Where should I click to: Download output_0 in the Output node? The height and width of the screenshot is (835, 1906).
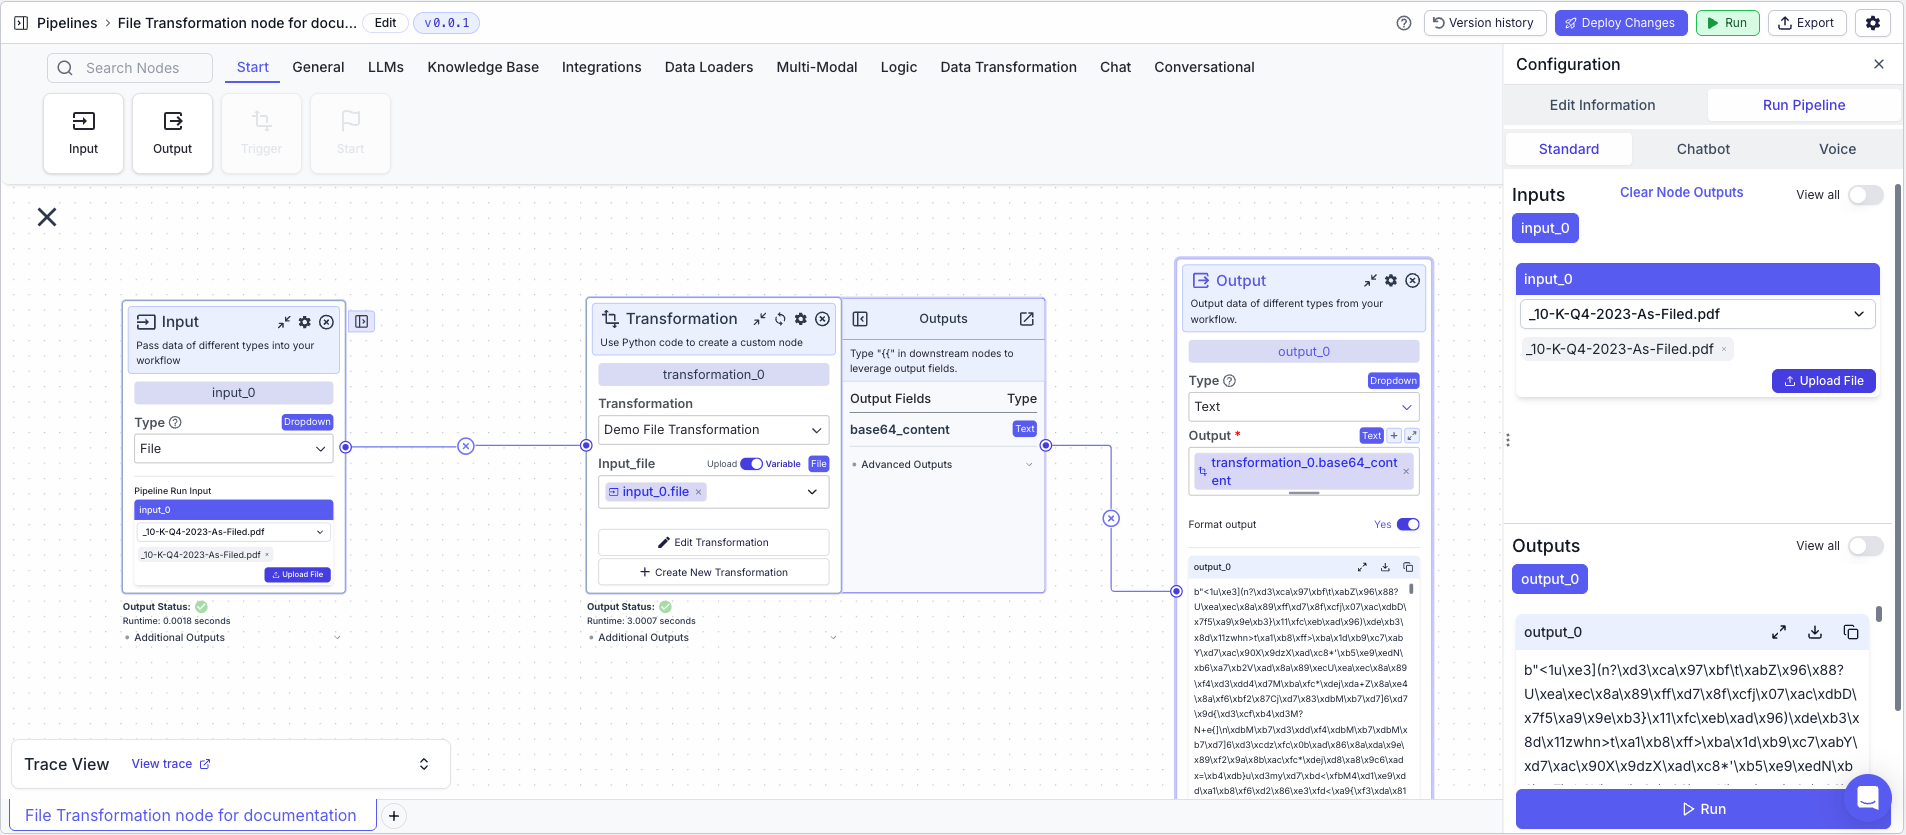pos(1385,567)
